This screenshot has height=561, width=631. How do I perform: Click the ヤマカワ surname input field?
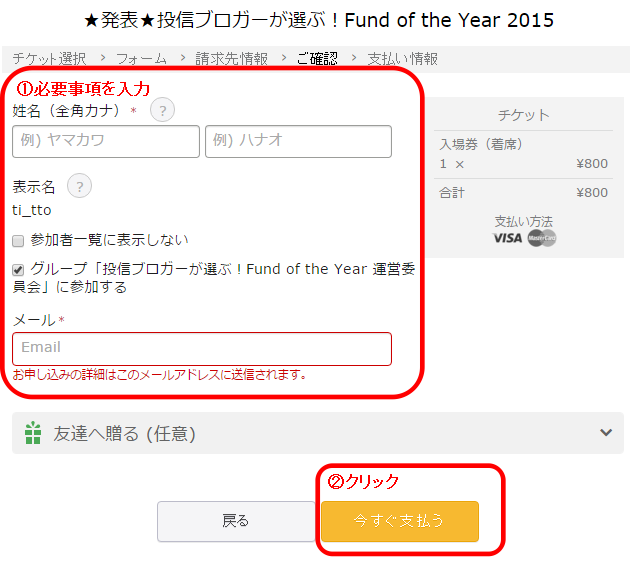pyautogui.click(x=106, y=141)
